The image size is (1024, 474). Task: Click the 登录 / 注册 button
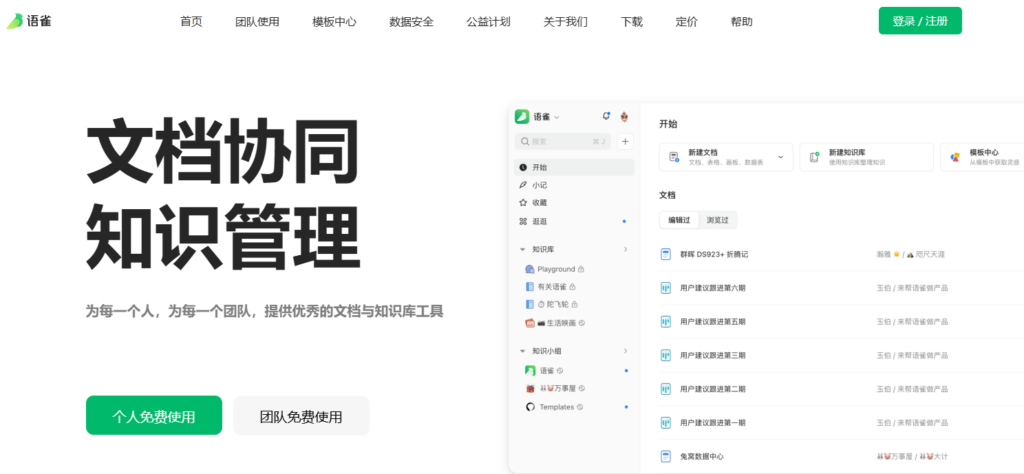(920, 21)
